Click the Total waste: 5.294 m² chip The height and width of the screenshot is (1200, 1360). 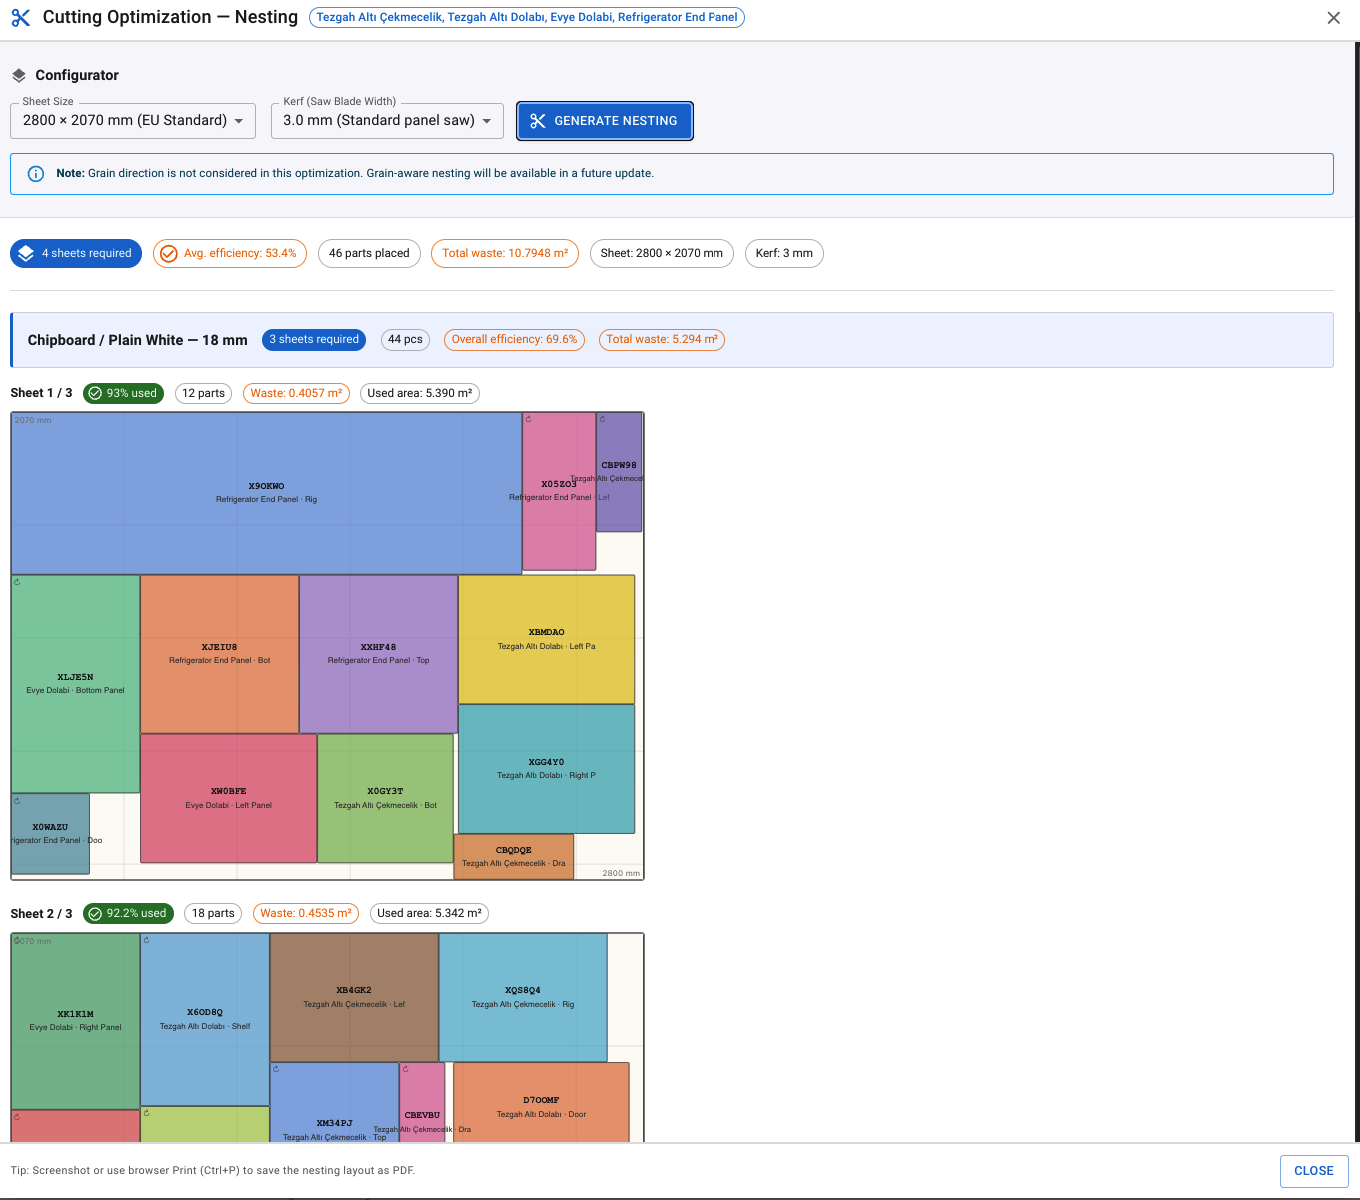[x=662, y=340]
